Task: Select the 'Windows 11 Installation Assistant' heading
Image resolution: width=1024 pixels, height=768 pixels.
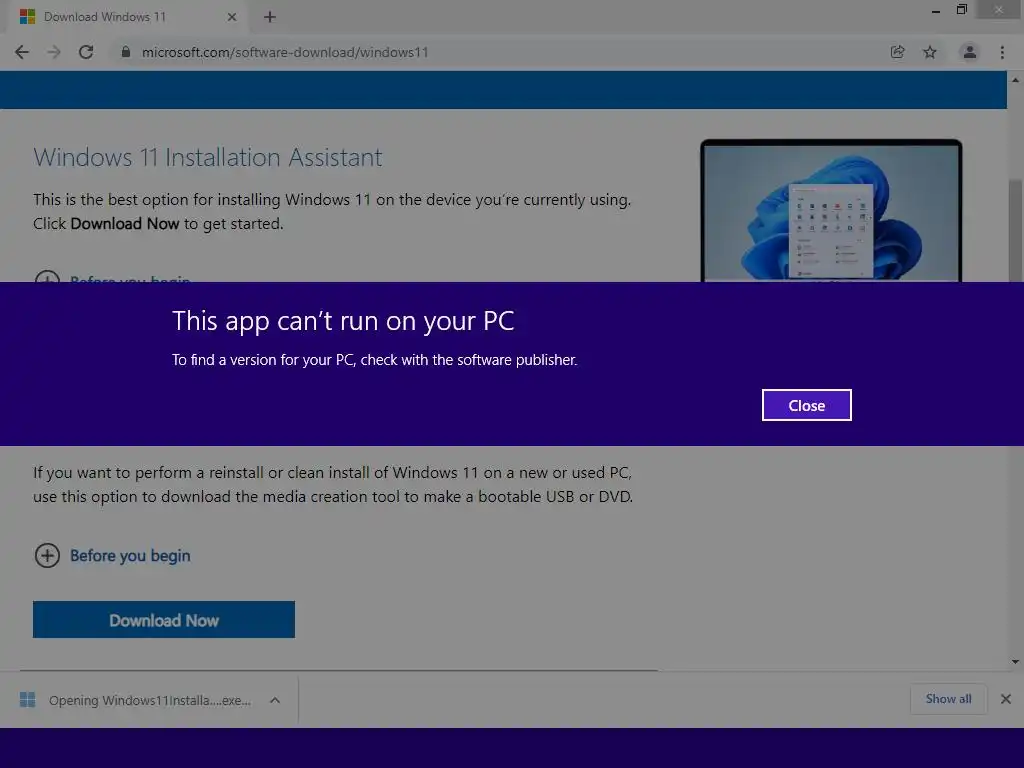Action: click(208, 157)
